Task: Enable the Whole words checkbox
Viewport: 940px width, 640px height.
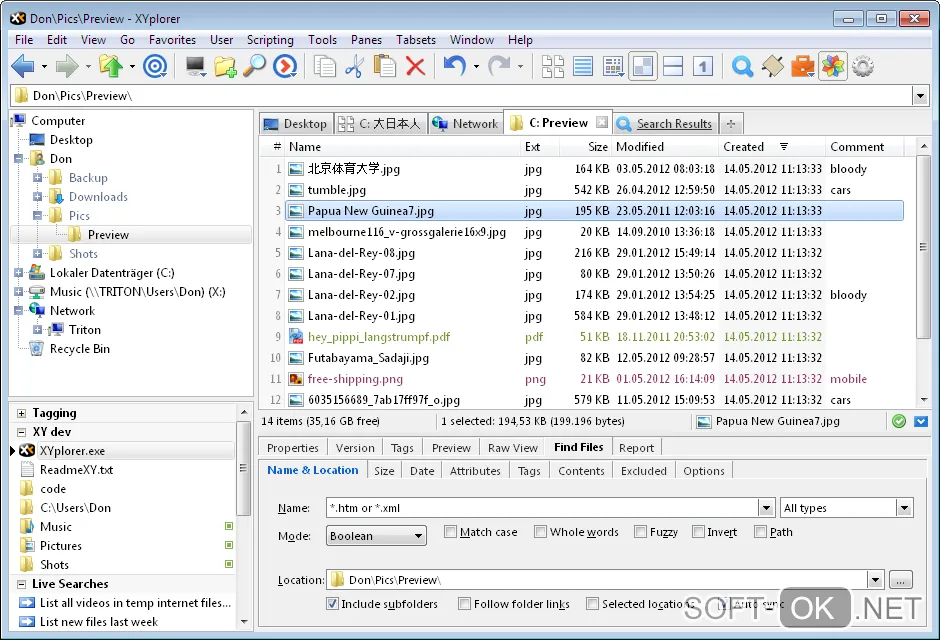Action: [540, 532]
